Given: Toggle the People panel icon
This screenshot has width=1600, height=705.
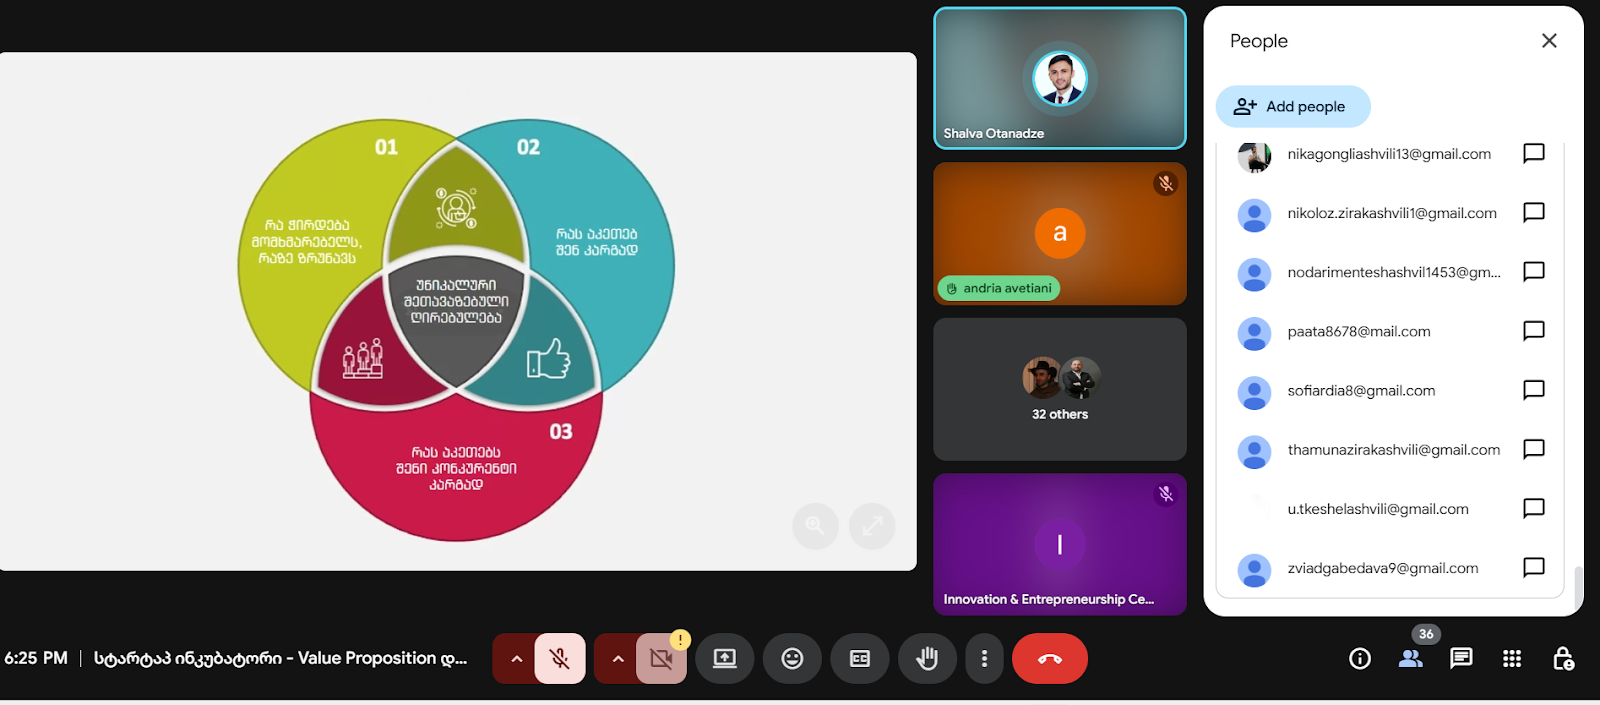Looking at the screenshot, I should click(x=1411, y=659).
